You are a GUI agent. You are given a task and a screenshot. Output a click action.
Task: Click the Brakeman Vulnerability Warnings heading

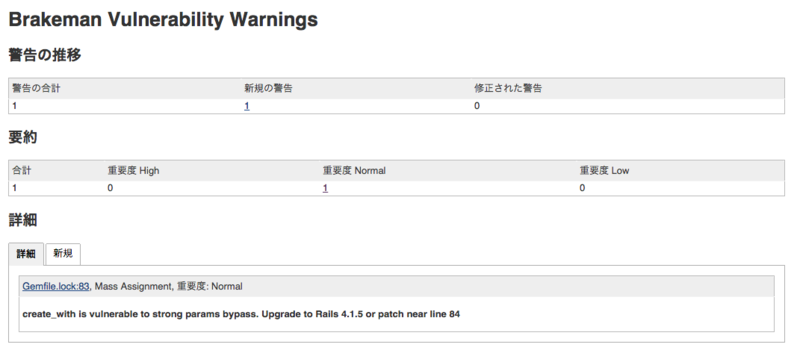[163, 20]
